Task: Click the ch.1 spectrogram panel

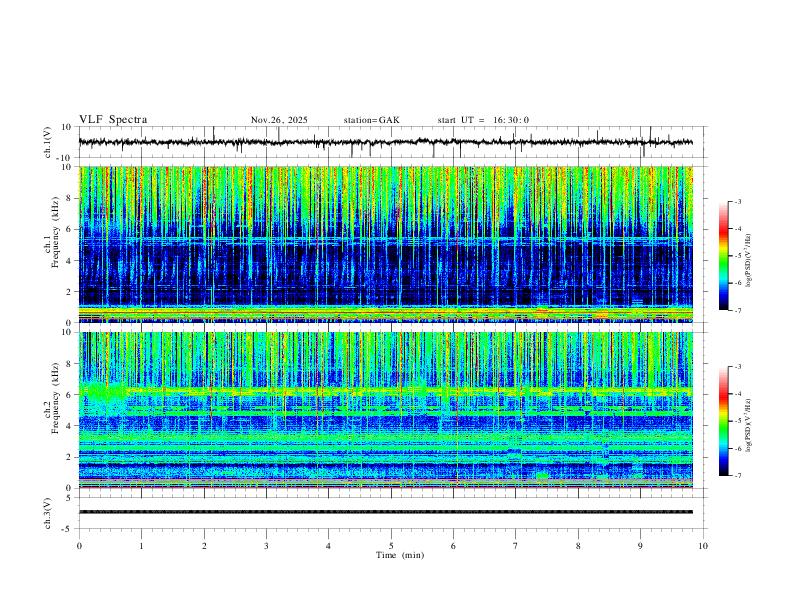Action: pyautogui.click(x=386, y=244)
